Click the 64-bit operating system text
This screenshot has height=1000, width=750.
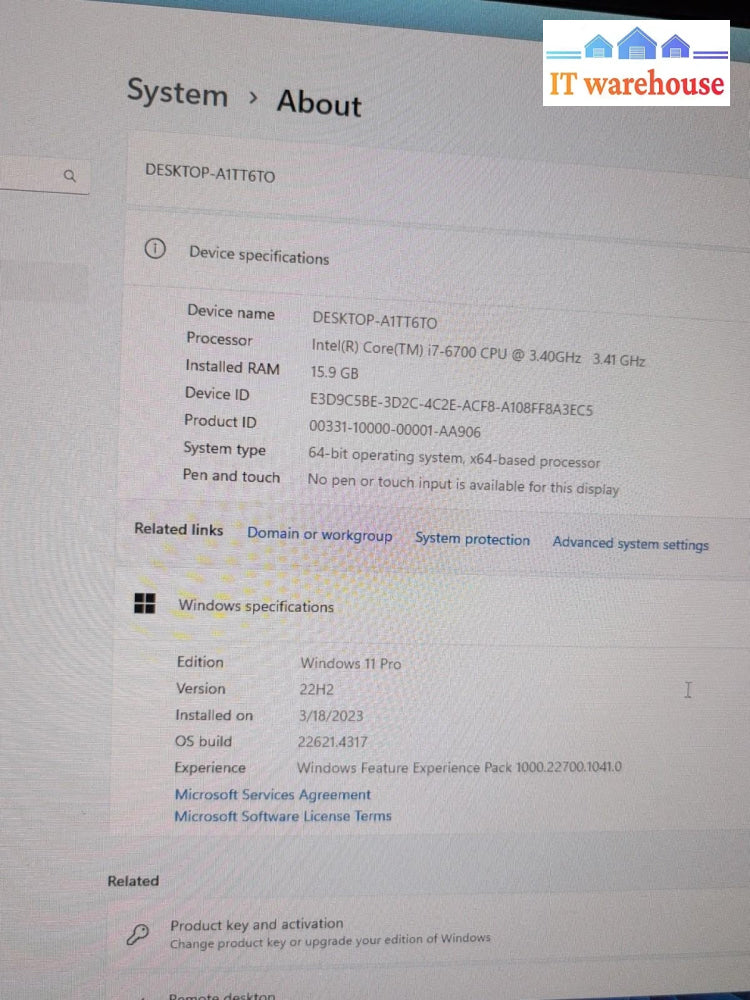(x=453, y=459)
